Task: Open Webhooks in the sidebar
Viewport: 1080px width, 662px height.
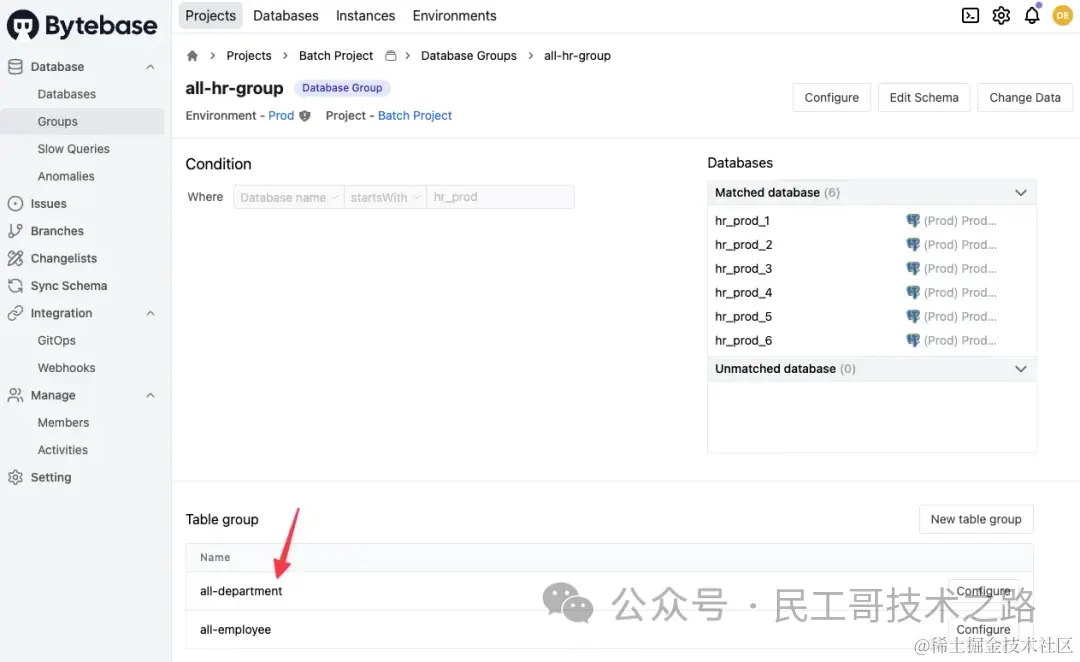Action: 67,368
